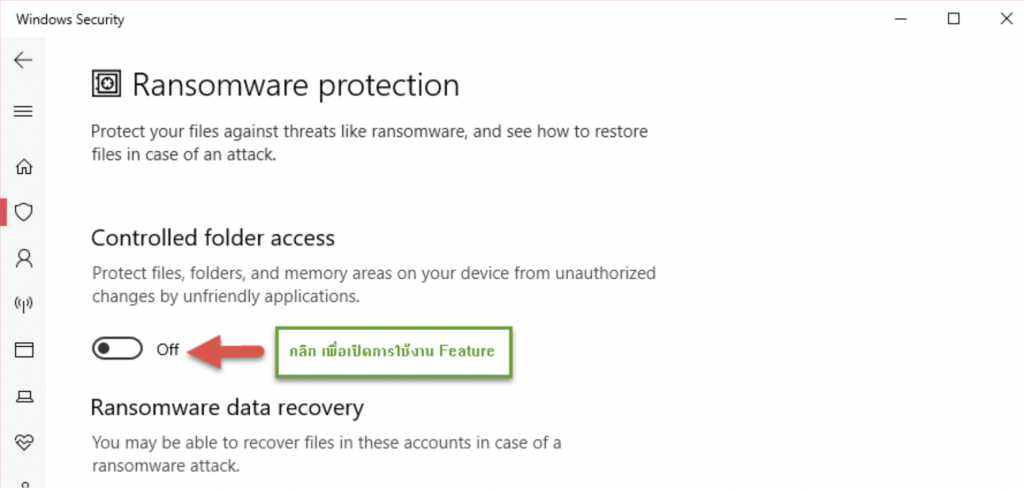
Task: Minimize the Windows Security window
Action: tap(908, 19)
